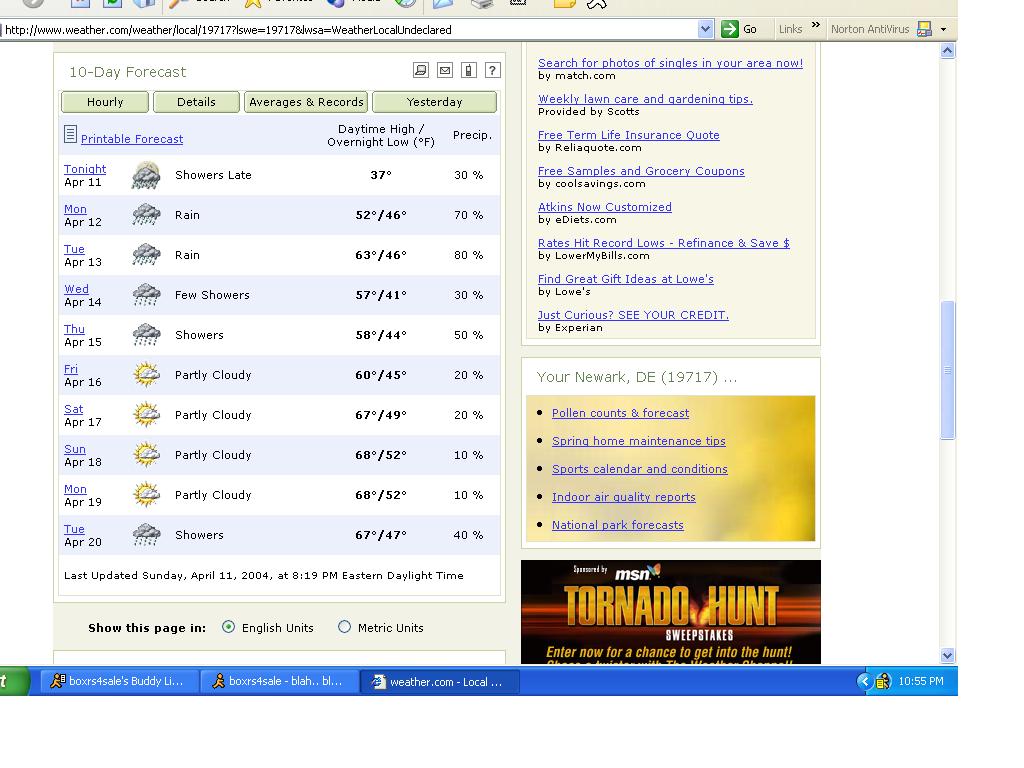This screenshot has height=768, width=1024.
Task: Switch to the Hourly forecast tab
Action: tap(105, 102)
